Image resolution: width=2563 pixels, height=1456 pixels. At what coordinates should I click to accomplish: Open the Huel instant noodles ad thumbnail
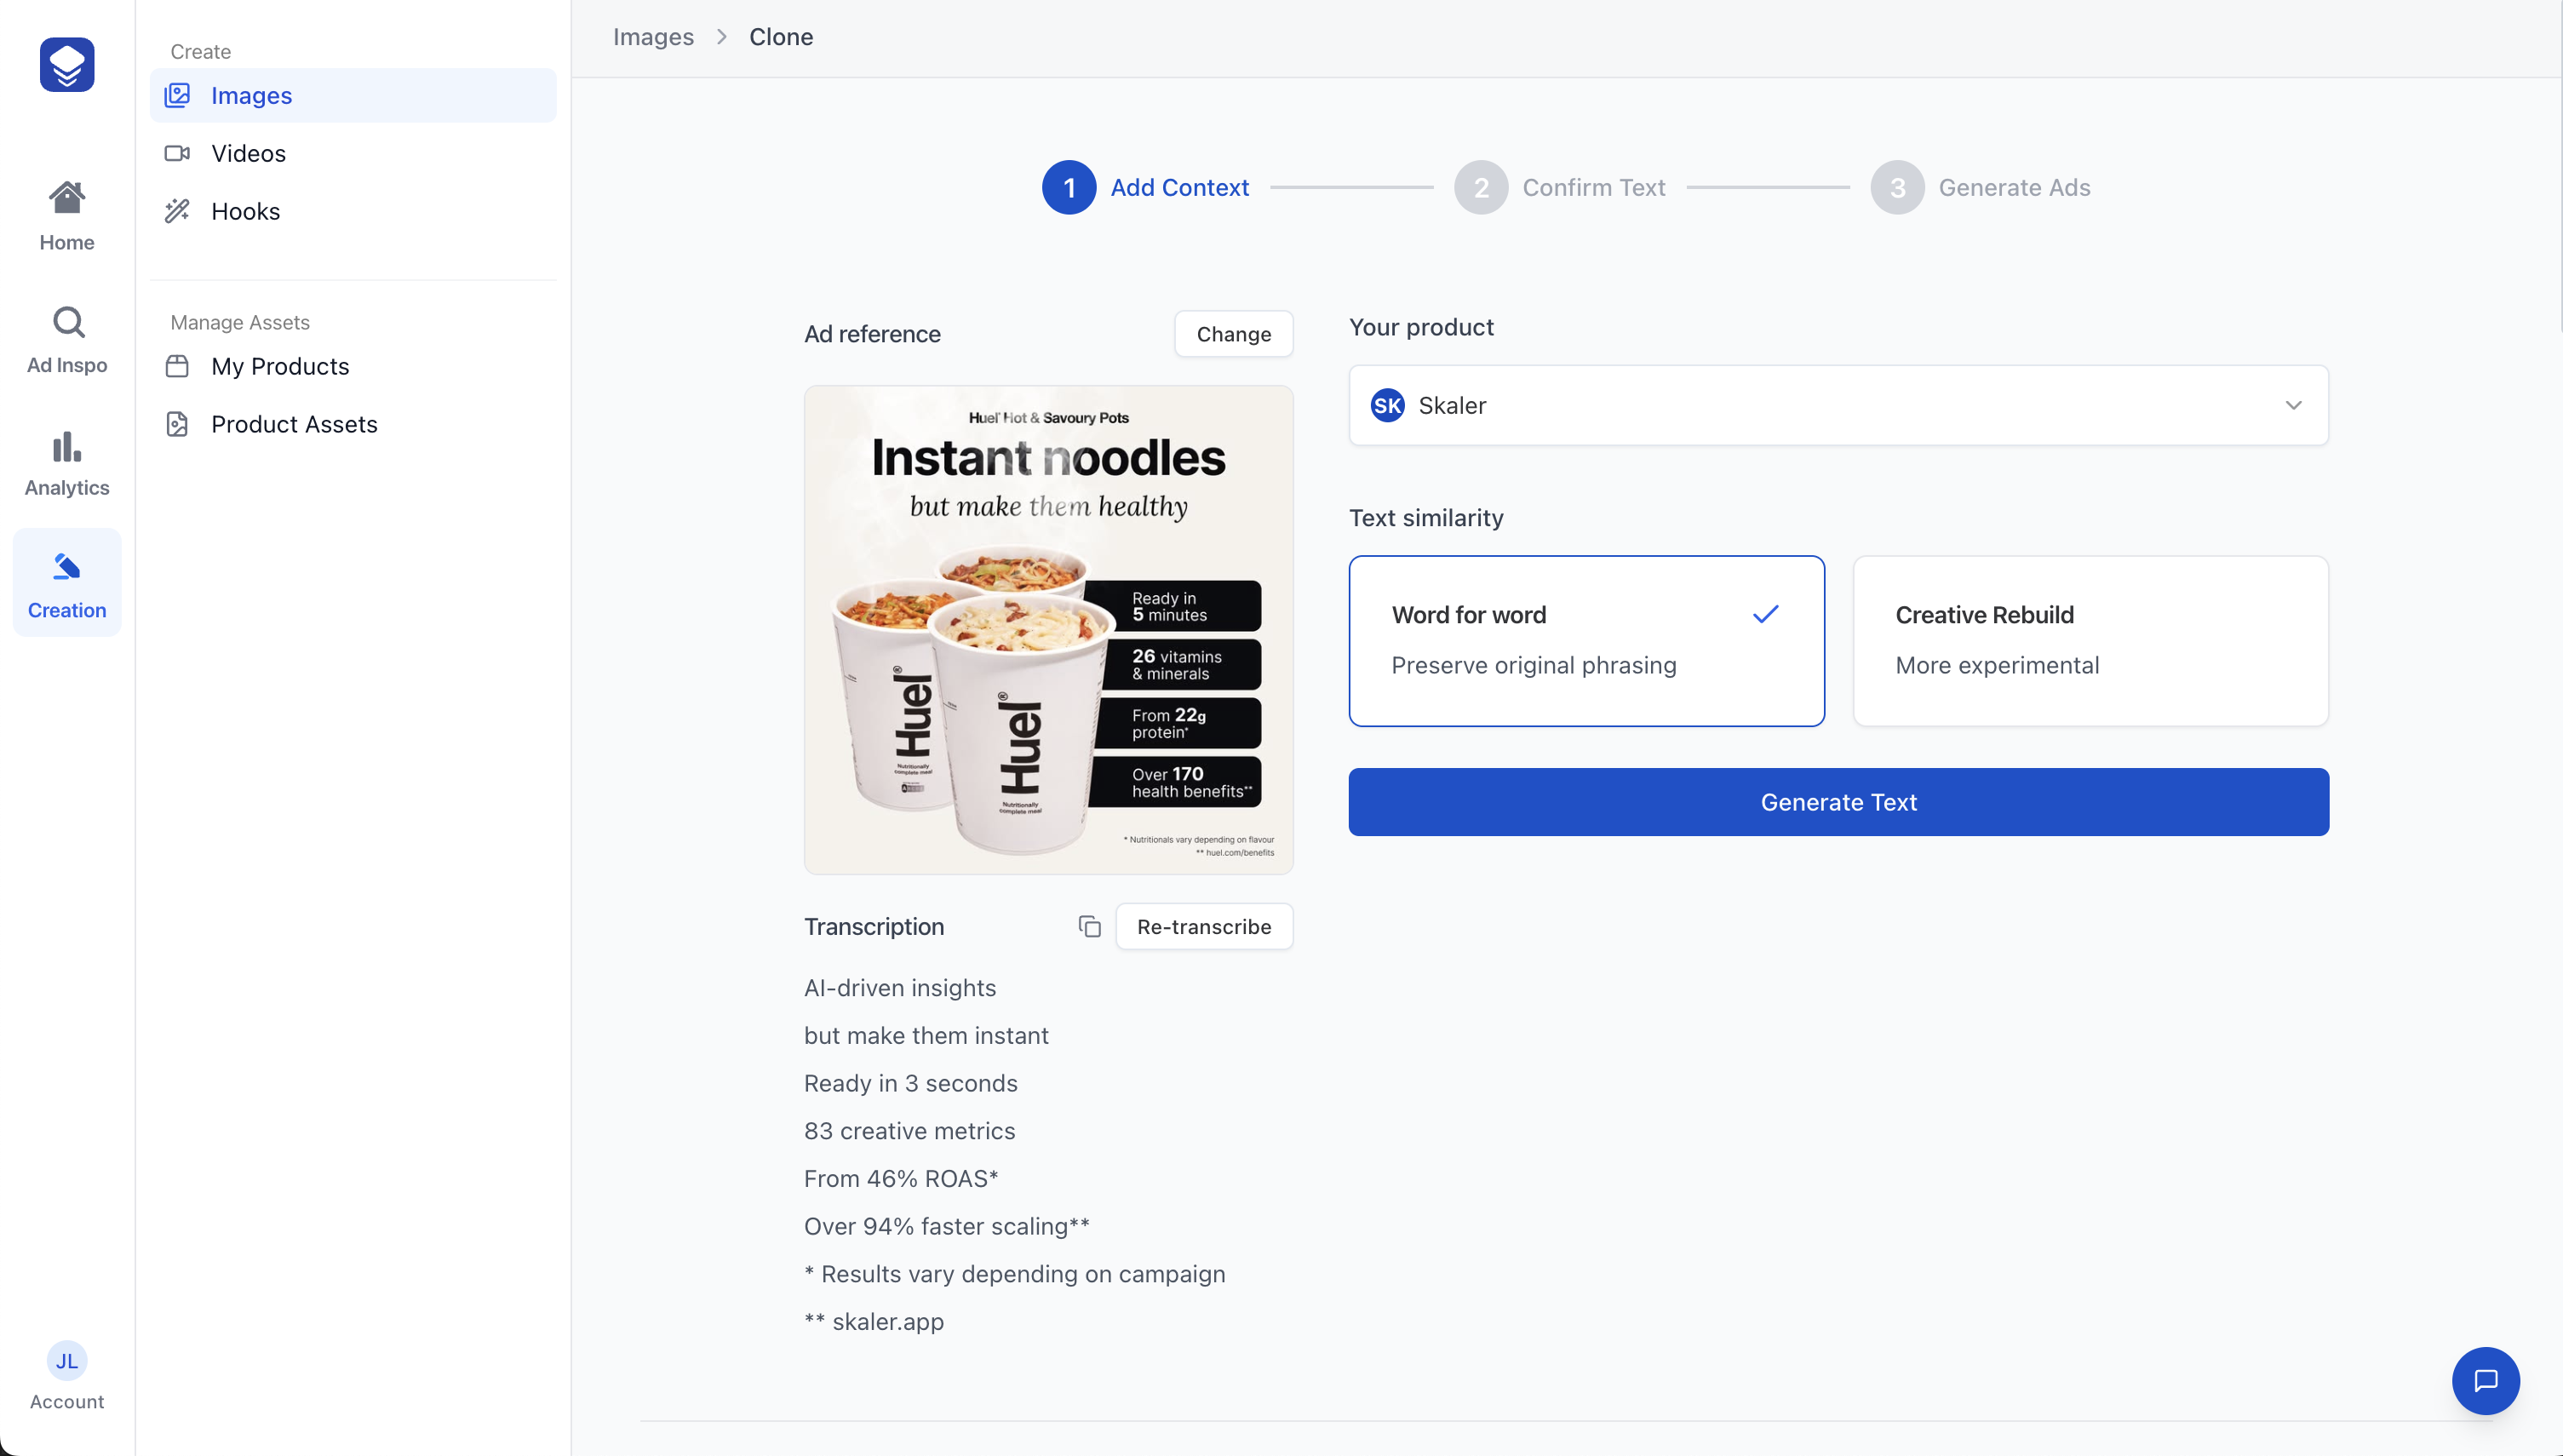(1048, 630)
